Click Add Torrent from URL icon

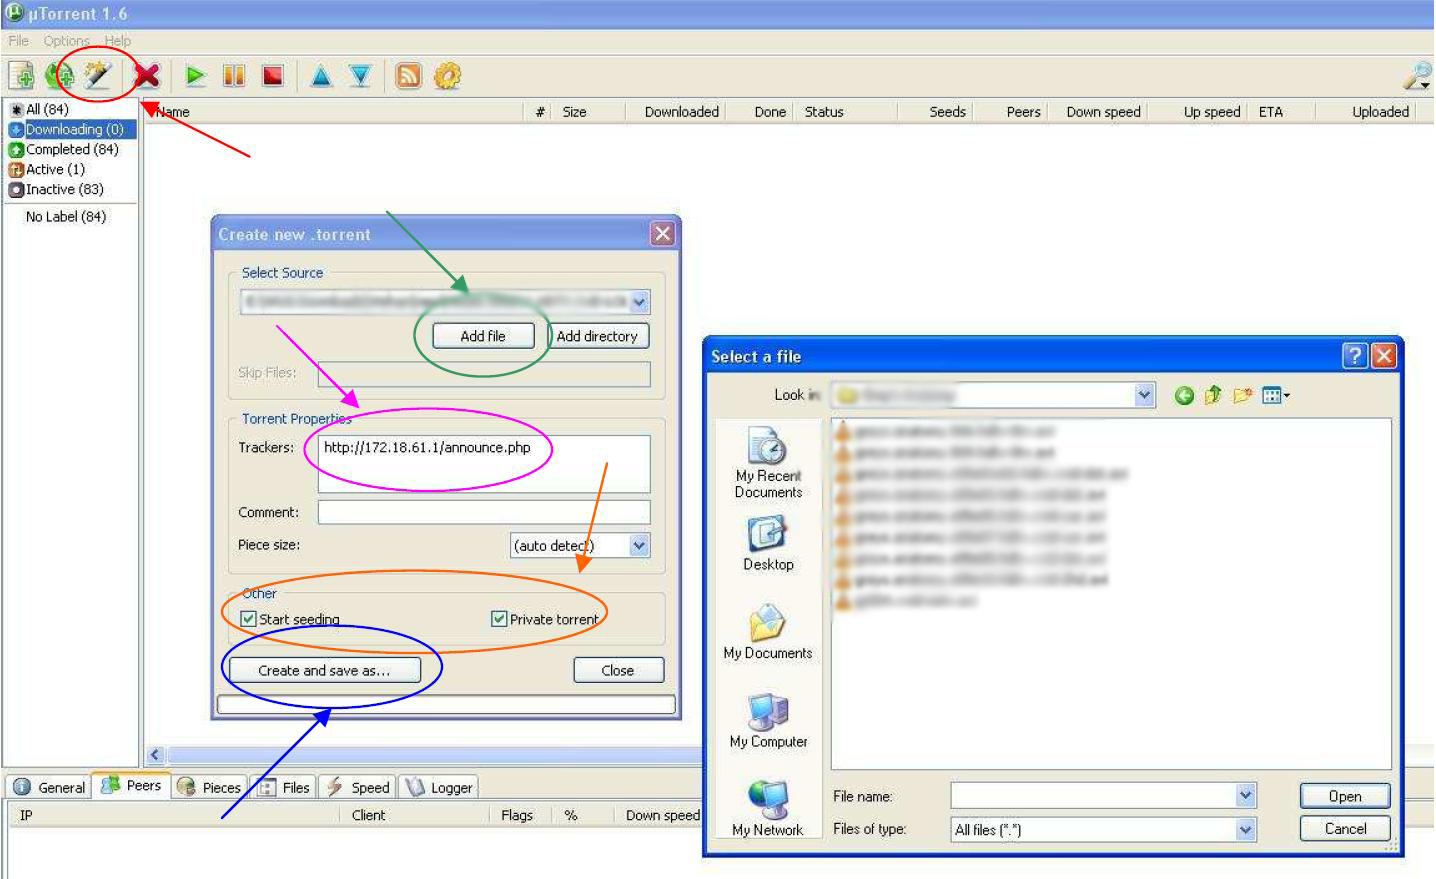pos(59,76)
